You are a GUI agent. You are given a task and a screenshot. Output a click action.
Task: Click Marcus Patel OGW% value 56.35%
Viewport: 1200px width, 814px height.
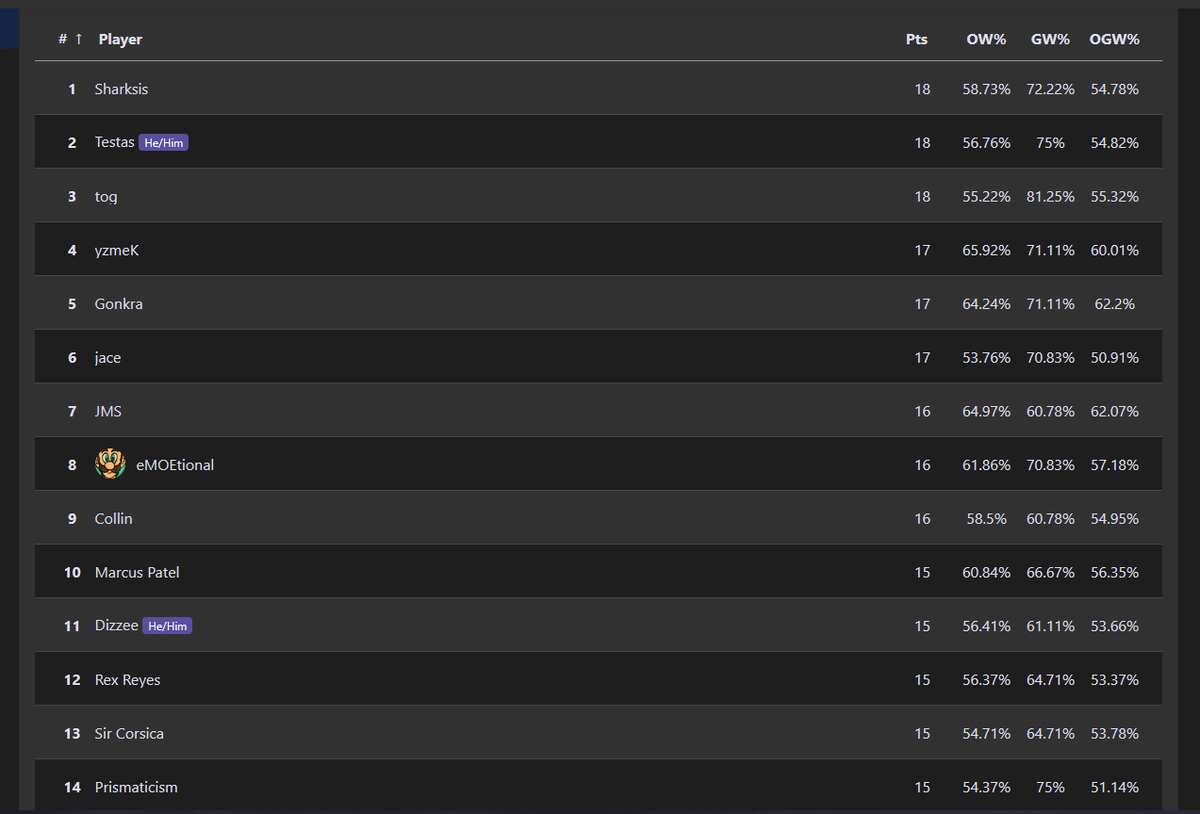tap(1114, 572)
